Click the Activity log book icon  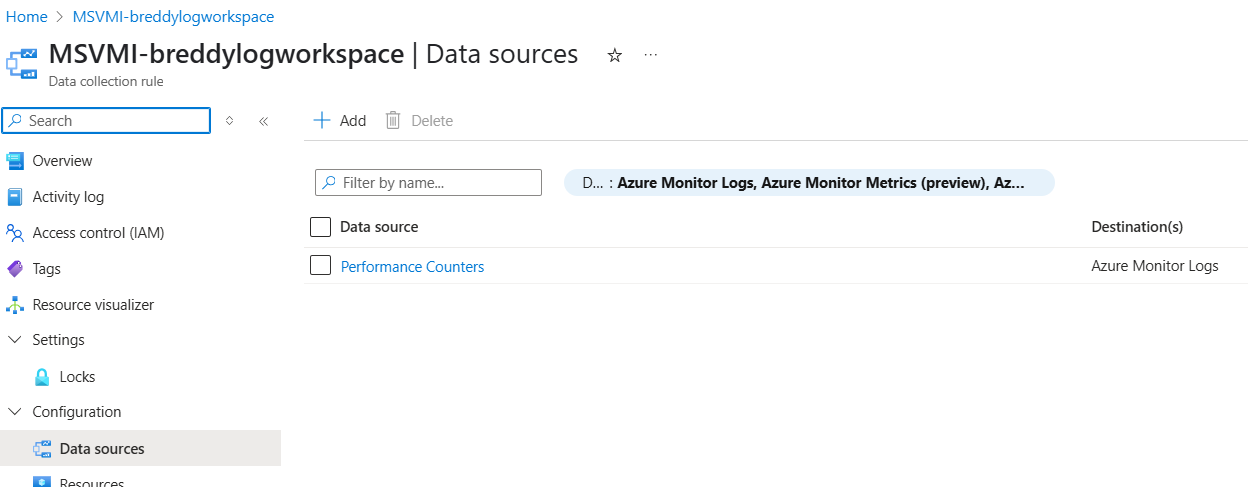click(14, 197)
